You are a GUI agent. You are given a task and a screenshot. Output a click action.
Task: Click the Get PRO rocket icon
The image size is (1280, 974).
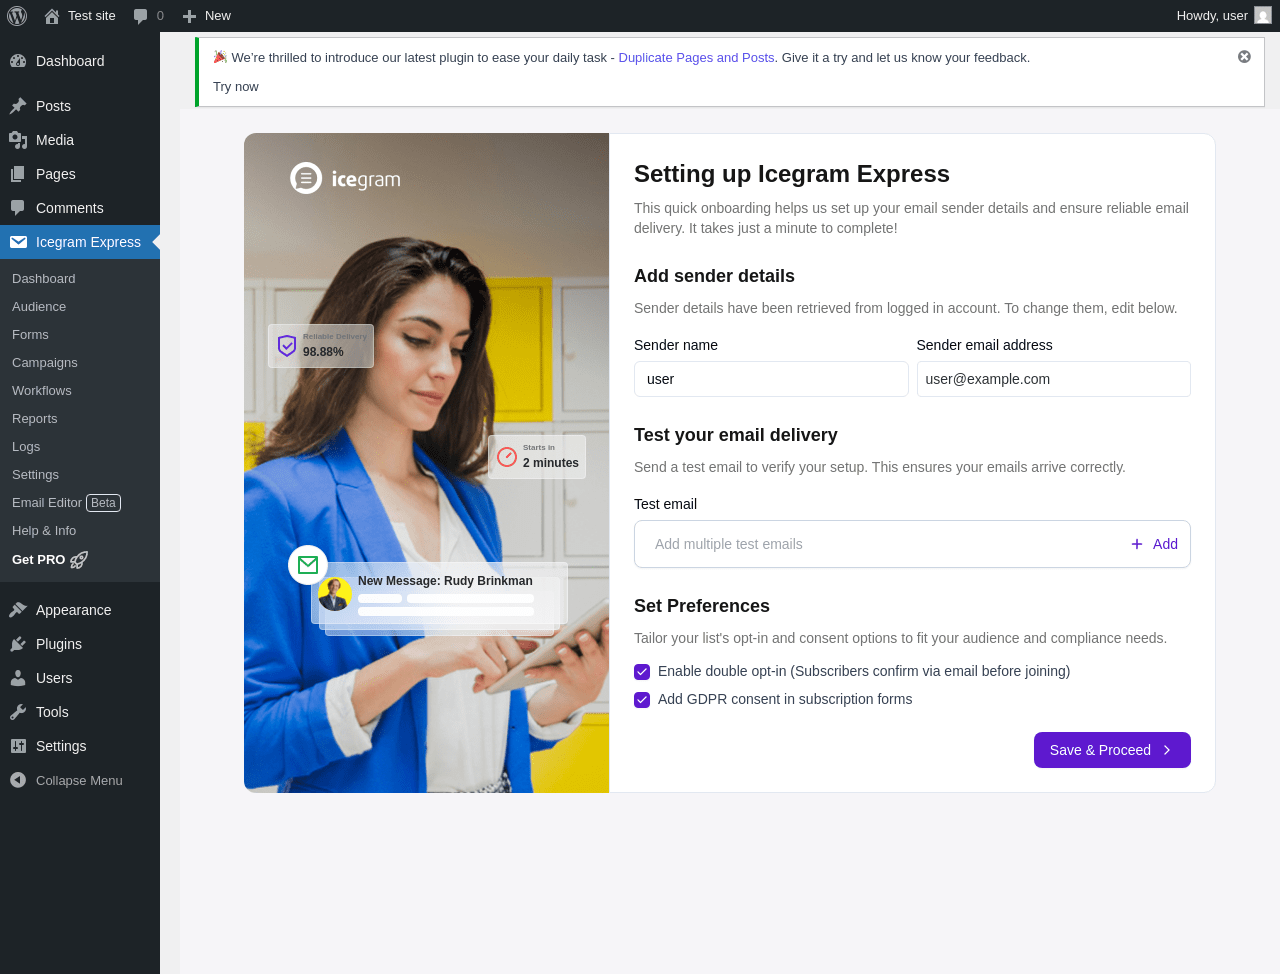pos(79,560)
